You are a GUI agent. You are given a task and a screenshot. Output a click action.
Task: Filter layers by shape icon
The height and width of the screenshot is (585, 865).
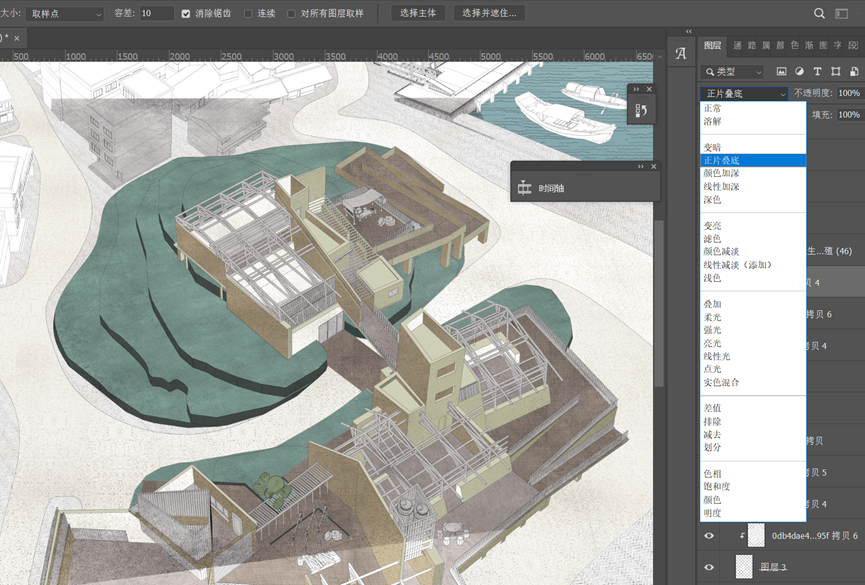pyautogui.click(x=835, y=72)
